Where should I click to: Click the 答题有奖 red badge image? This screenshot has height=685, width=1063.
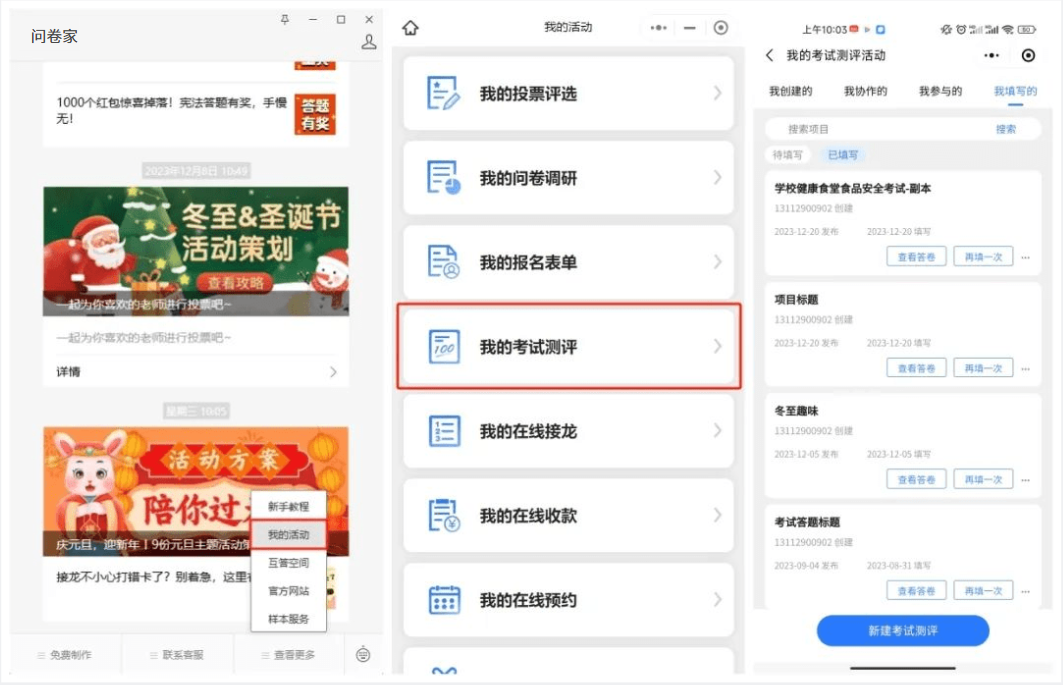click(315, 114)
